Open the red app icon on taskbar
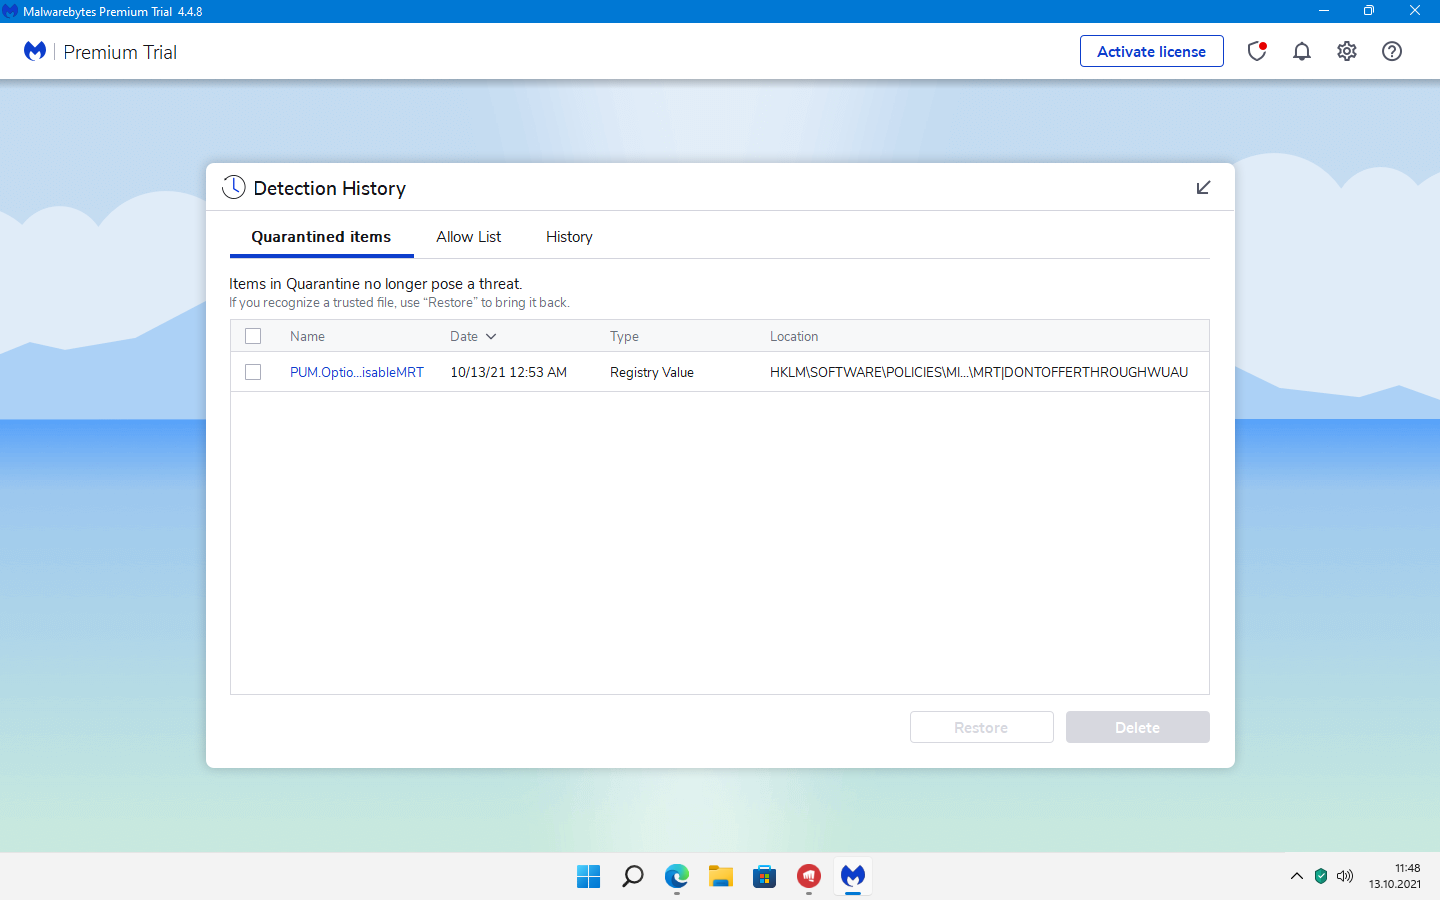The width and height of the screenshot is (1440, 900). [x=809, y=877]
